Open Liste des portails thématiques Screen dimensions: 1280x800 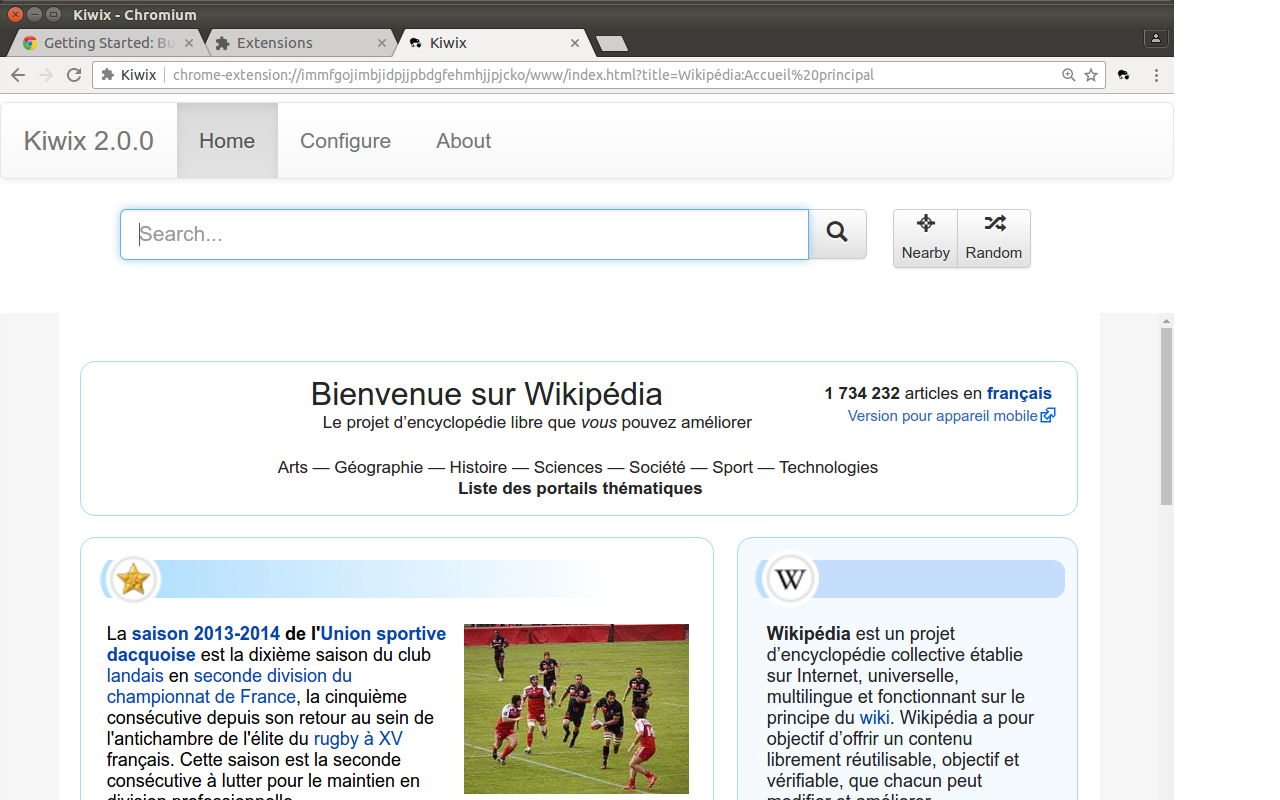click(580, 488)
